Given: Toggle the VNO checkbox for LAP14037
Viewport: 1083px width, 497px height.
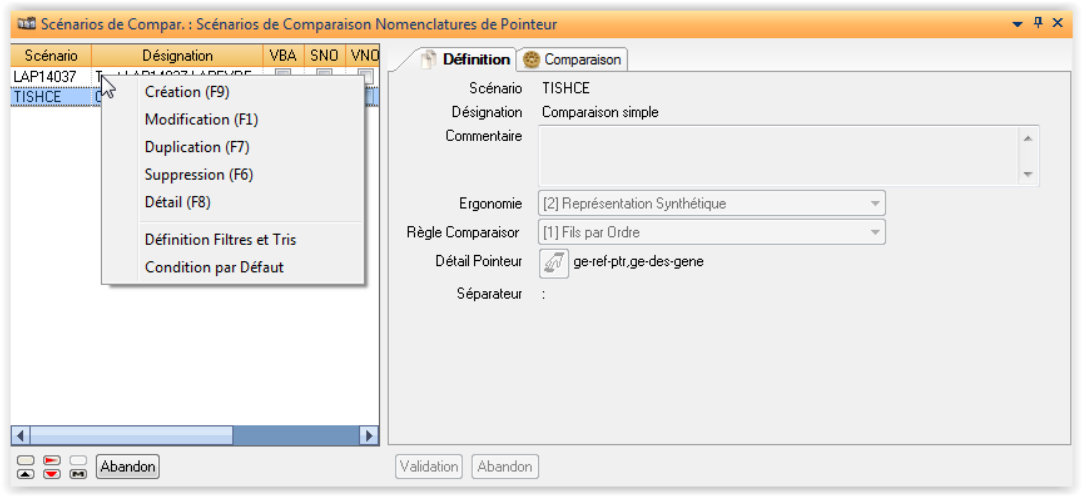Looking at the screenshot, I should click(x=365, y=76).
